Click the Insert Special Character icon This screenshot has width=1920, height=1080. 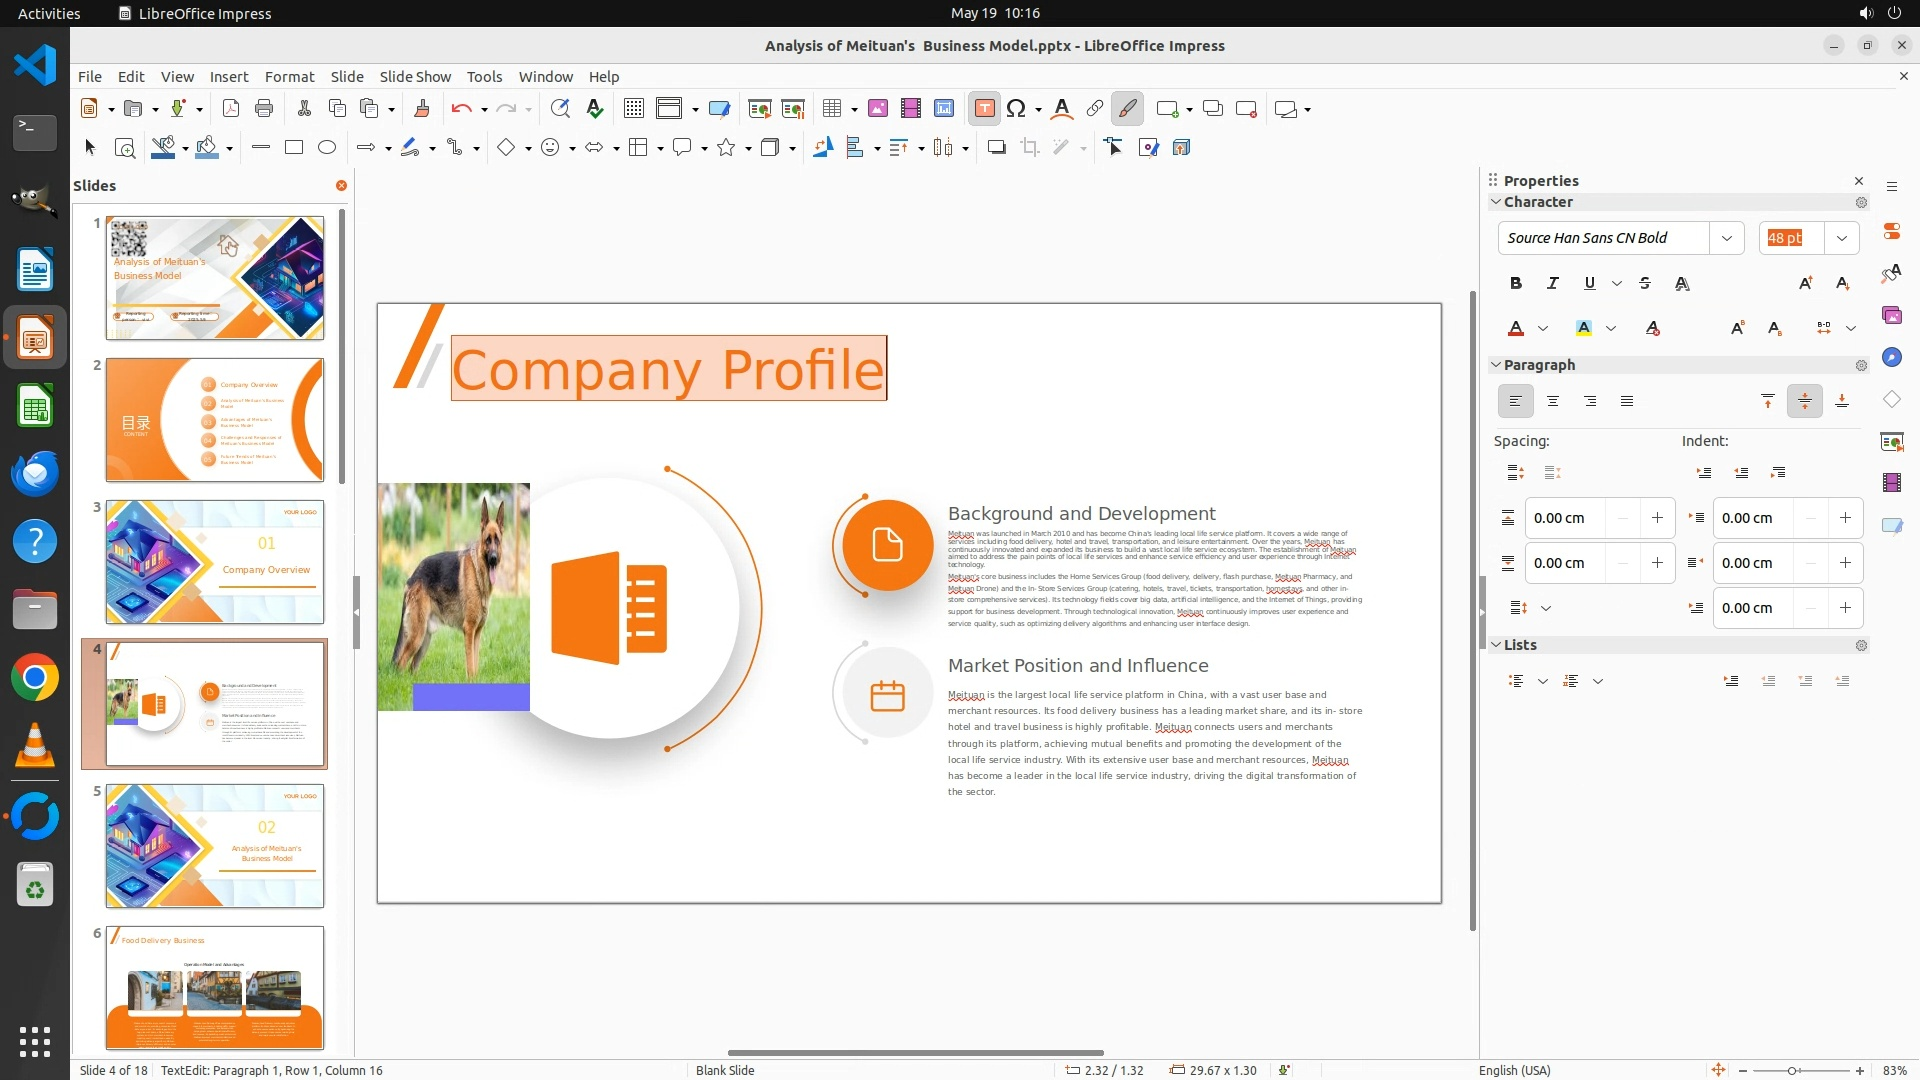pyautogui.click(x=1017, y=109)
